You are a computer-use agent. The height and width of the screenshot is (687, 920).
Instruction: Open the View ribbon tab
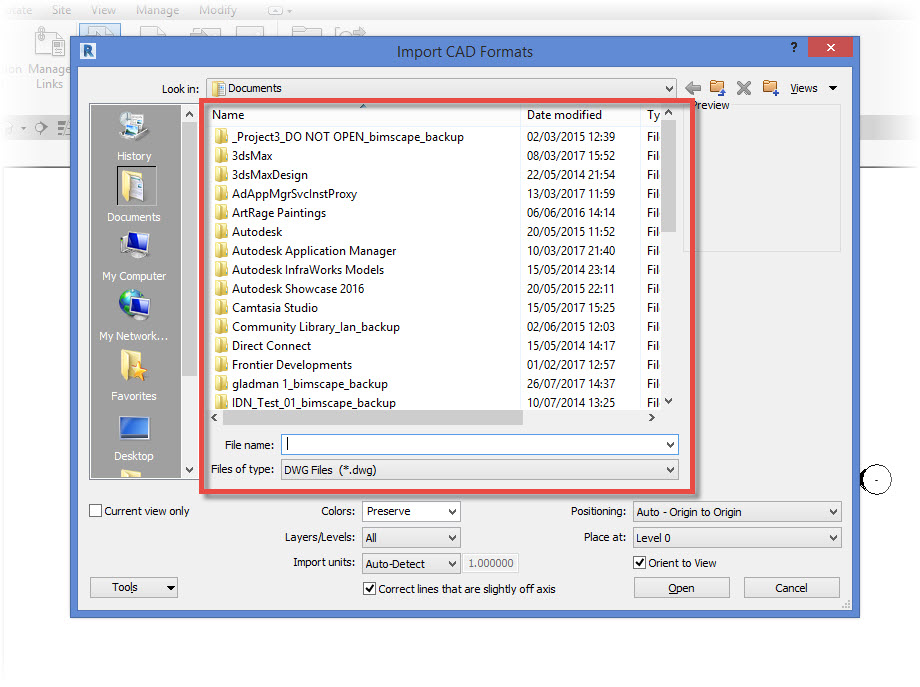click(x=103, y=10)
